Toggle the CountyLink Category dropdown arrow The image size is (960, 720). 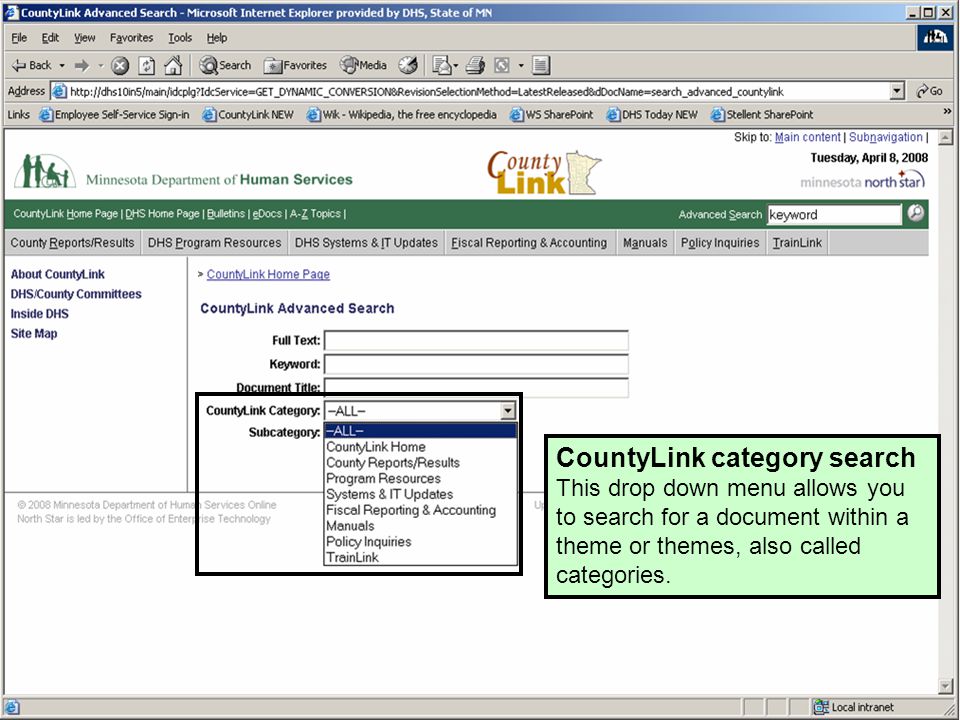pyautogui.click(x=508, y=411)
